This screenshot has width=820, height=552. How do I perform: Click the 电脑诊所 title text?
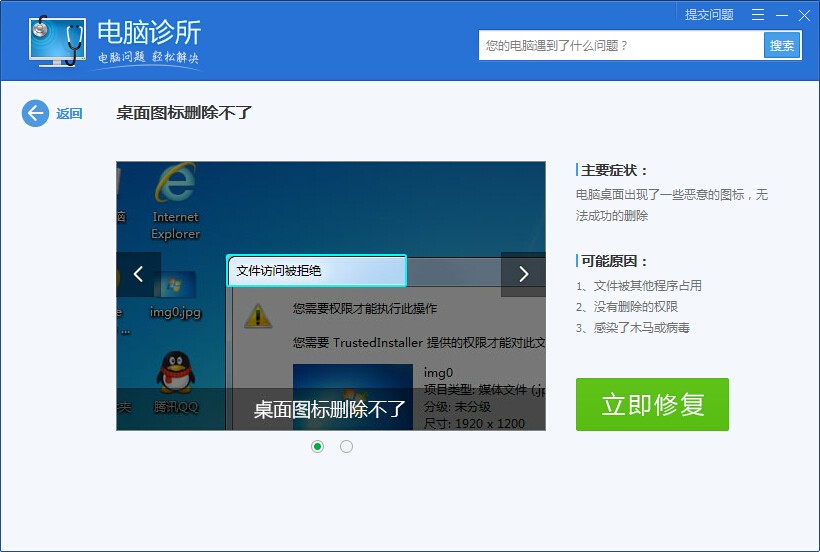coord(149,32)
